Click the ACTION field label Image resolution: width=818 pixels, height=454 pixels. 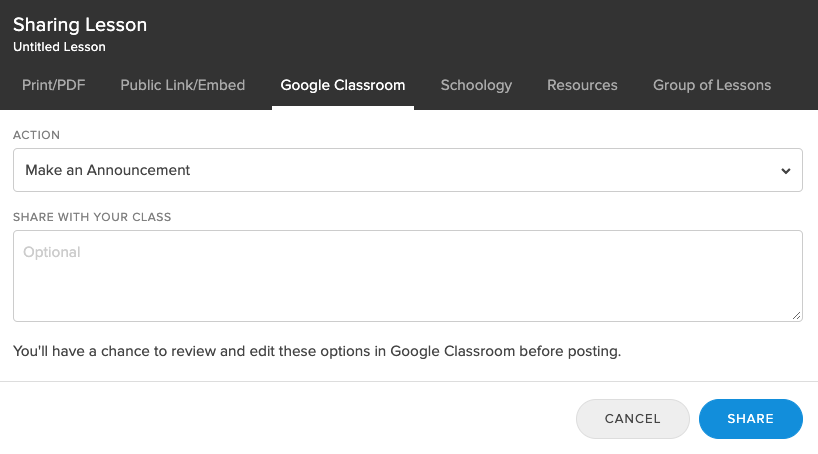pos(37,135)
